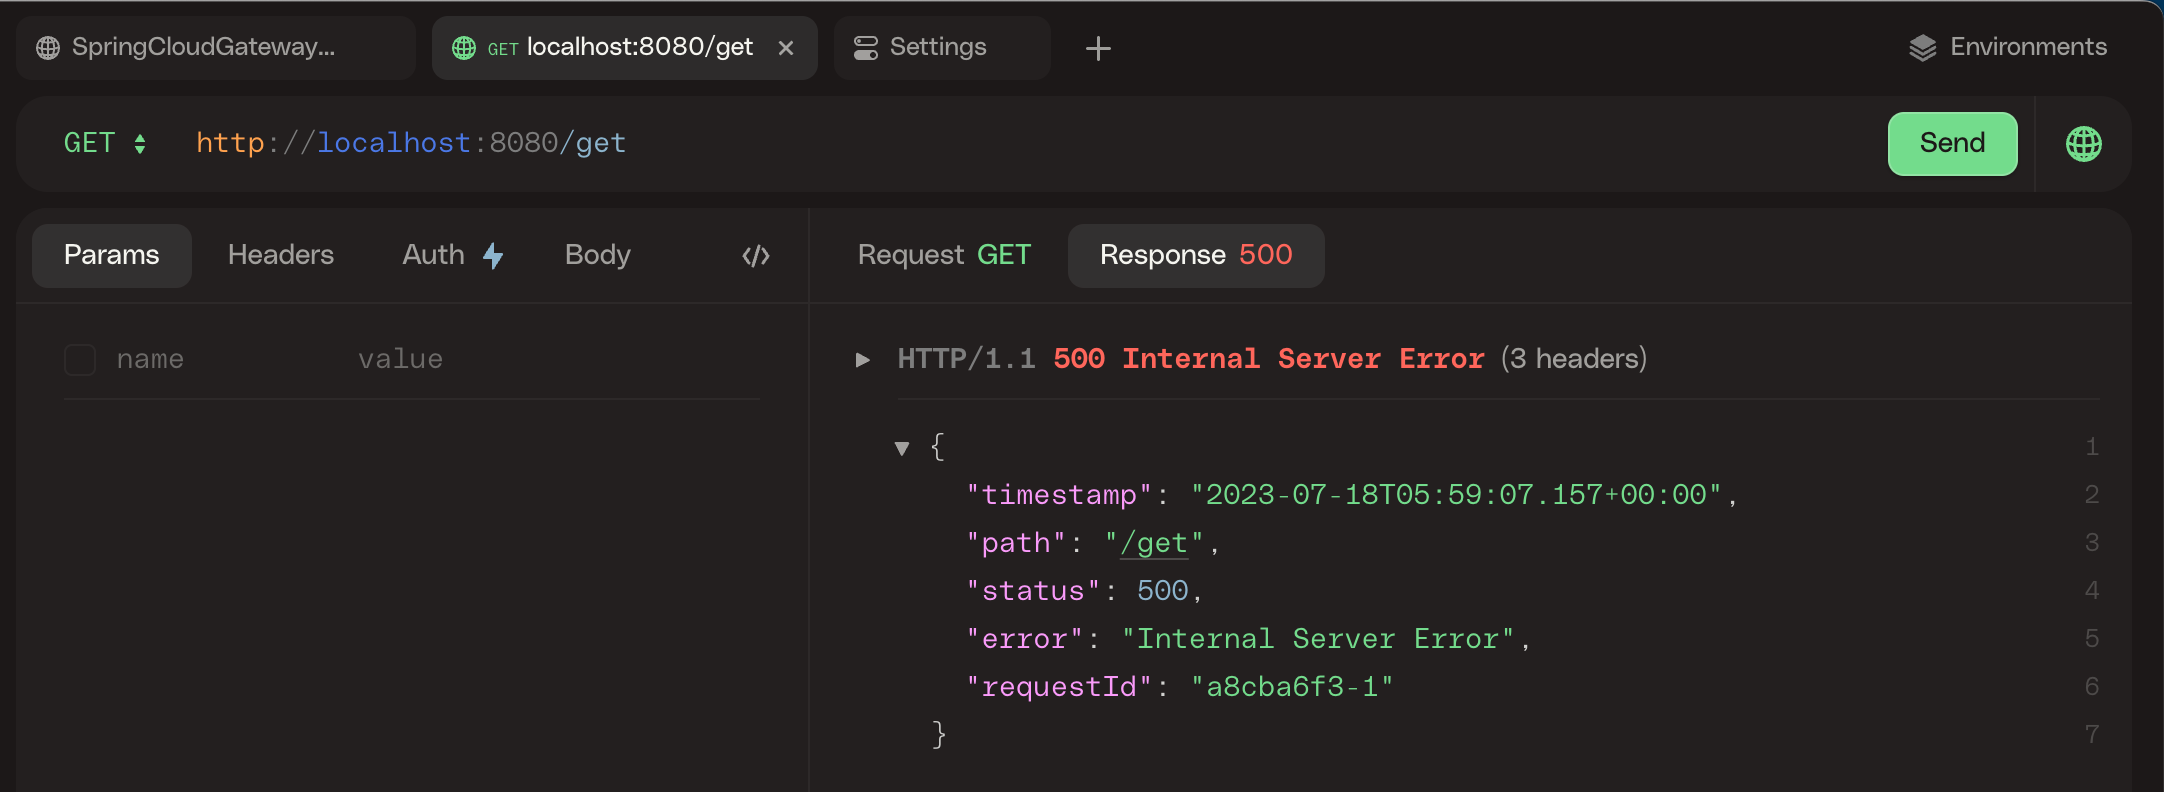This screenshot has width=2164, height=792.
Task: Click the Settings tab icon
Action: (x=865, y=48)
